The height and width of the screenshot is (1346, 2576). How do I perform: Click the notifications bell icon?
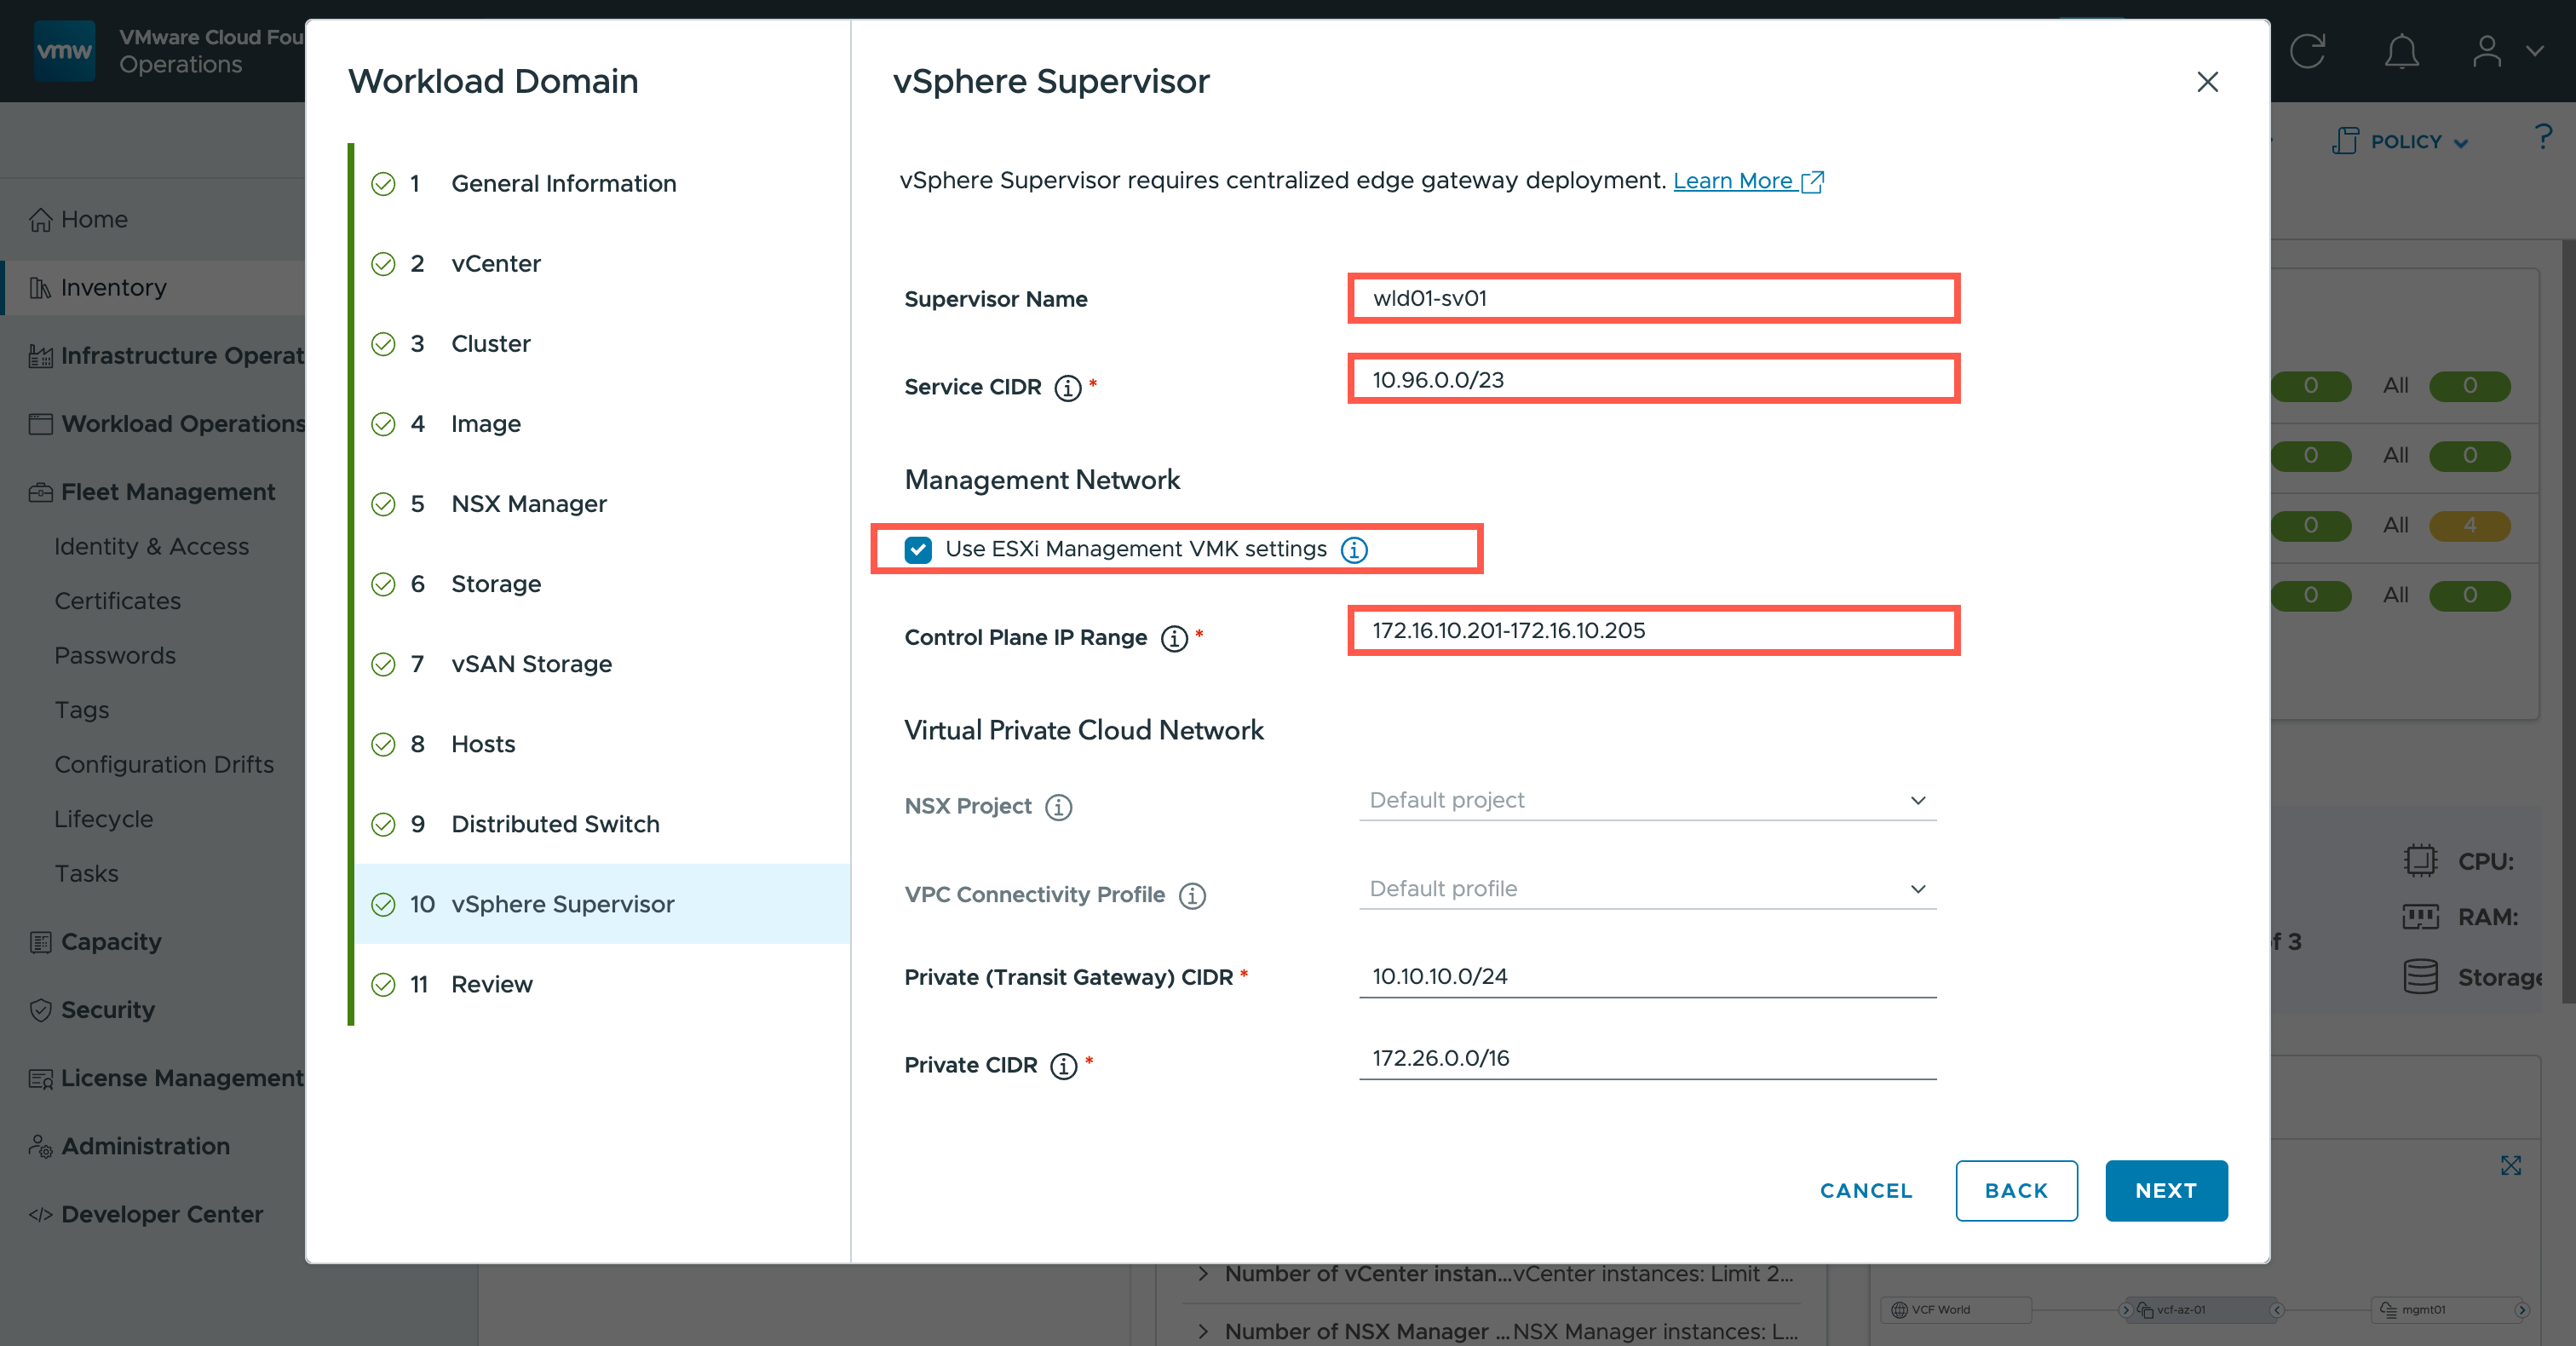click(x=2401, y=51)
